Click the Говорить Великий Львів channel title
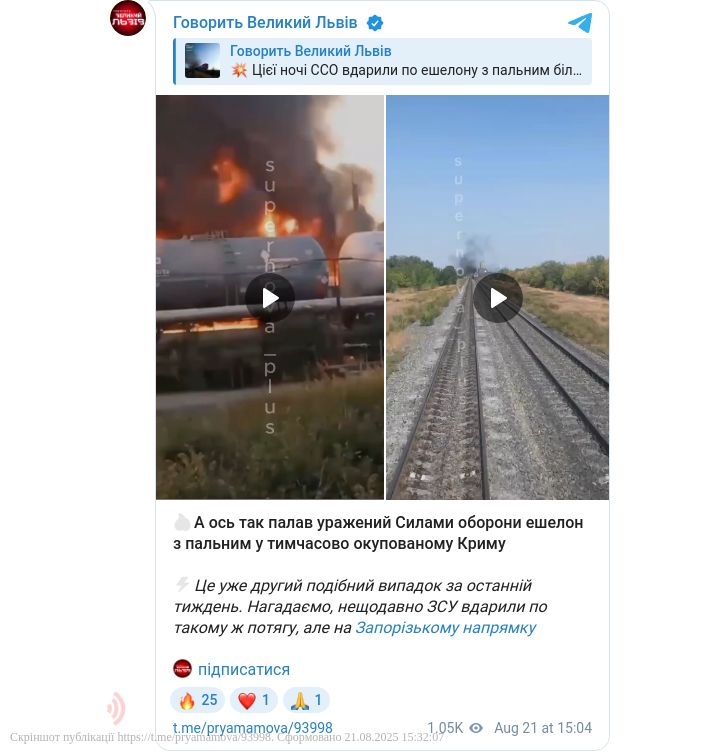The image size is (720, 755). click(x=265, y=23)
